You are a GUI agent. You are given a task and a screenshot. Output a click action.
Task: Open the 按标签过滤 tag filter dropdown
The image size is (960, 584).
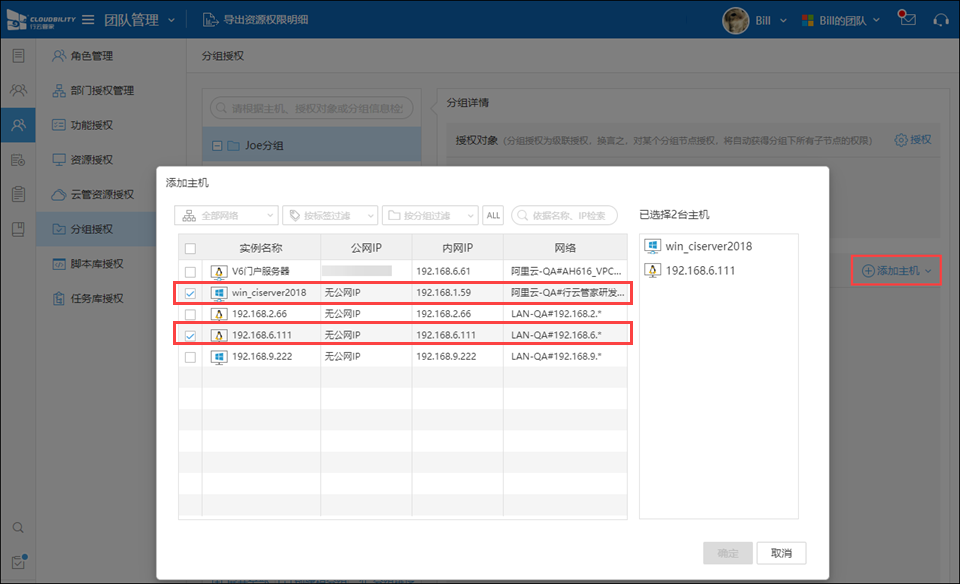point(330,215)
